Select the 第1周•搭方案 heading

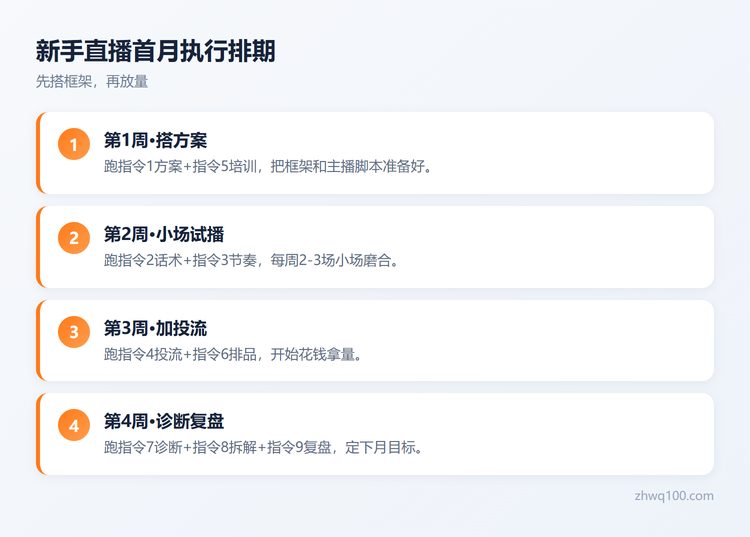[x=155, y=141]
